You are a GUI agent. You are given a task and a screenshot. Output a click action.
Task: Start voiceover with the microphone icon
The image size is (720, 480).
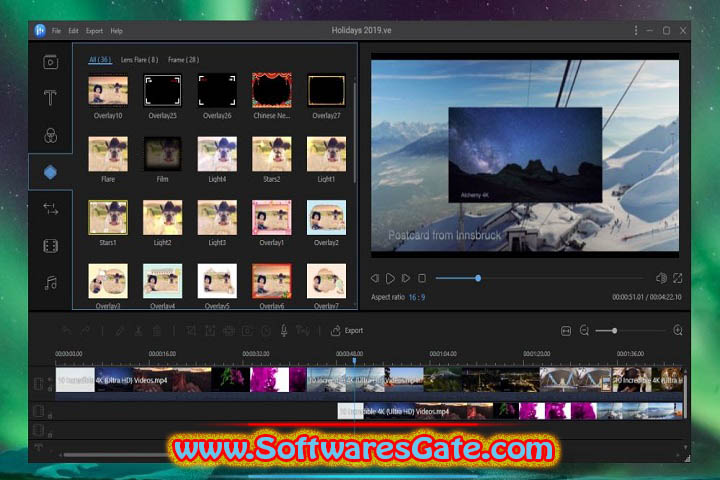(x=284, y=330)
